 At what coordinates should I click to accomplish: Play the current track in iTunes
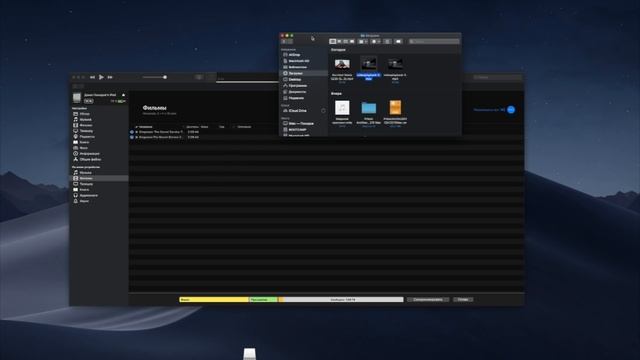point(101,77)
